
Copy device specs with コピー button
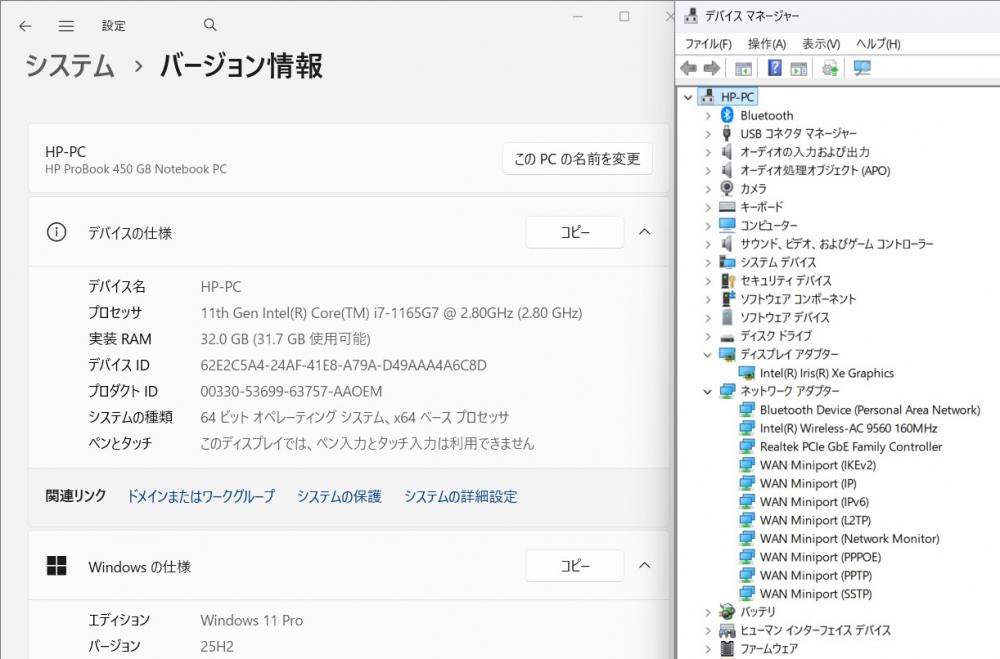click(x=575, y=232)
